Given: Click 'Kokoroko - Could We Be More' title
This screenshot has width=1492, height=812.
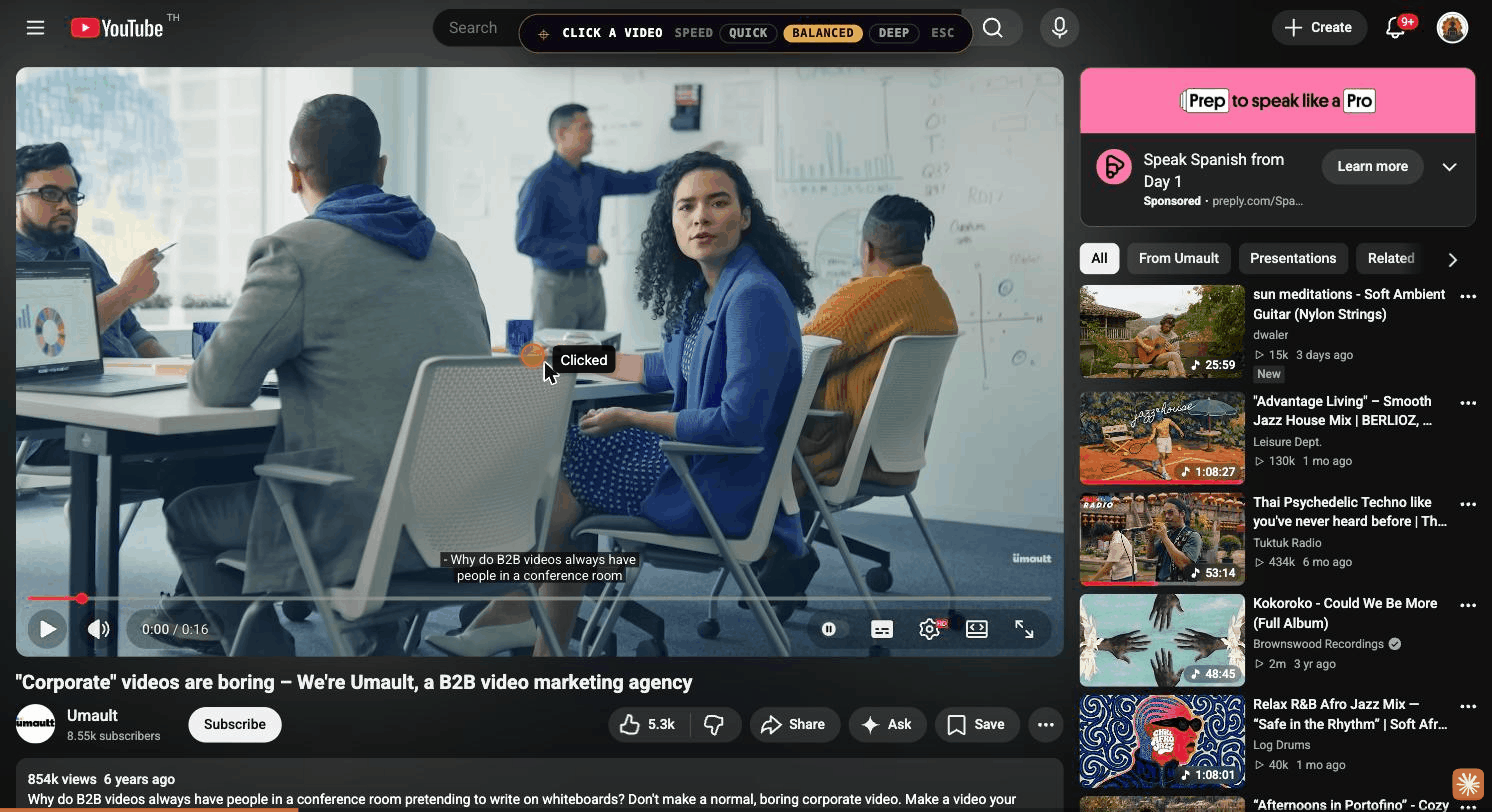Looking at the screenshot, I should coord(1345,613).
